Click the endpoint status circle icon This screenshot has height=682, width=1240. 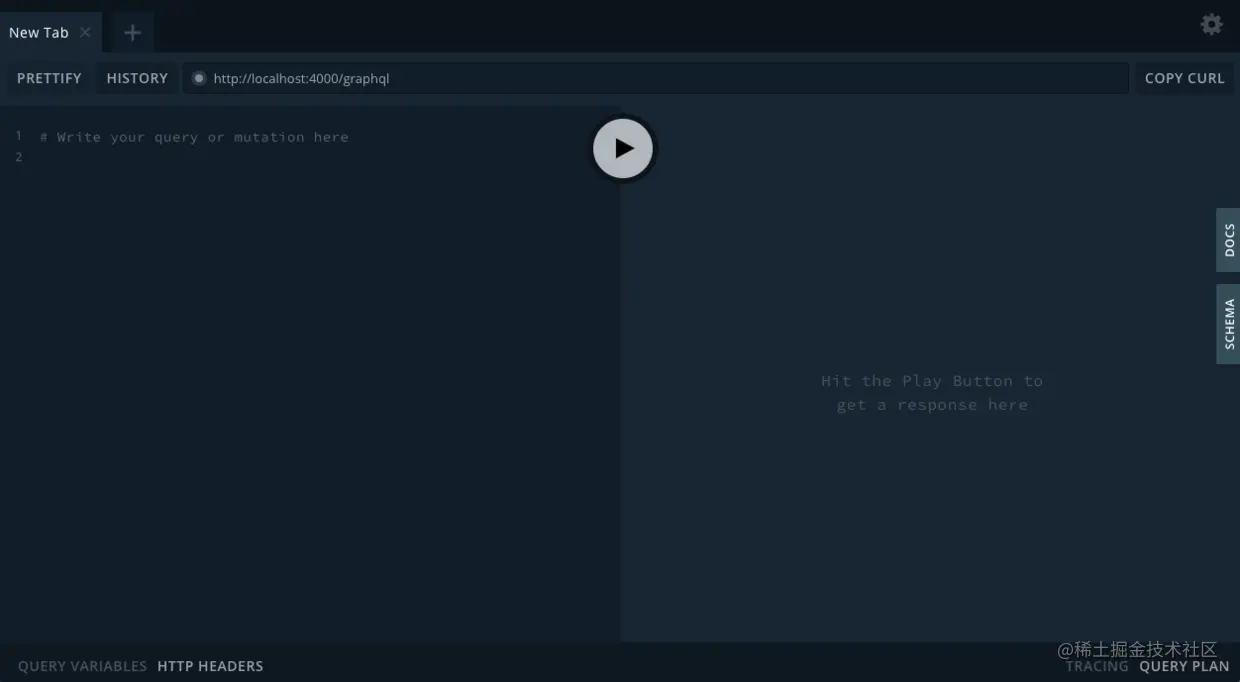click(x=199, y=78)
